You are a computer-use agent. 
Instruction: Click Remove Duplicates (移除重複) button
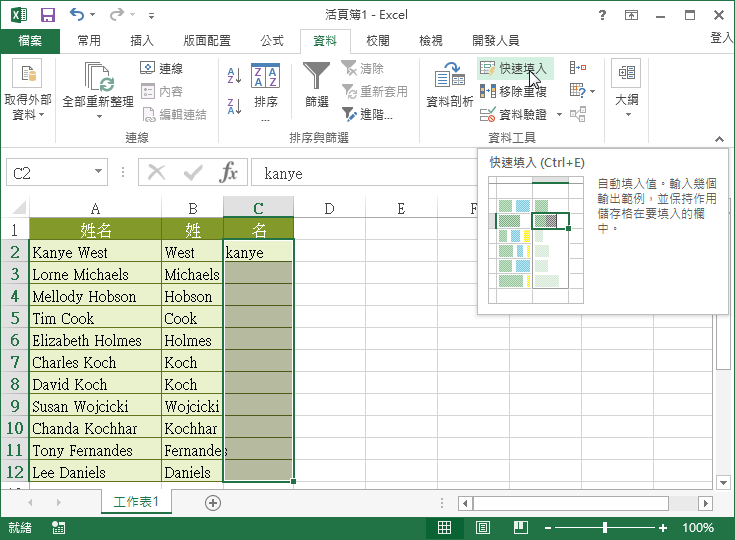pyautogui.click(x=513, y=91)
